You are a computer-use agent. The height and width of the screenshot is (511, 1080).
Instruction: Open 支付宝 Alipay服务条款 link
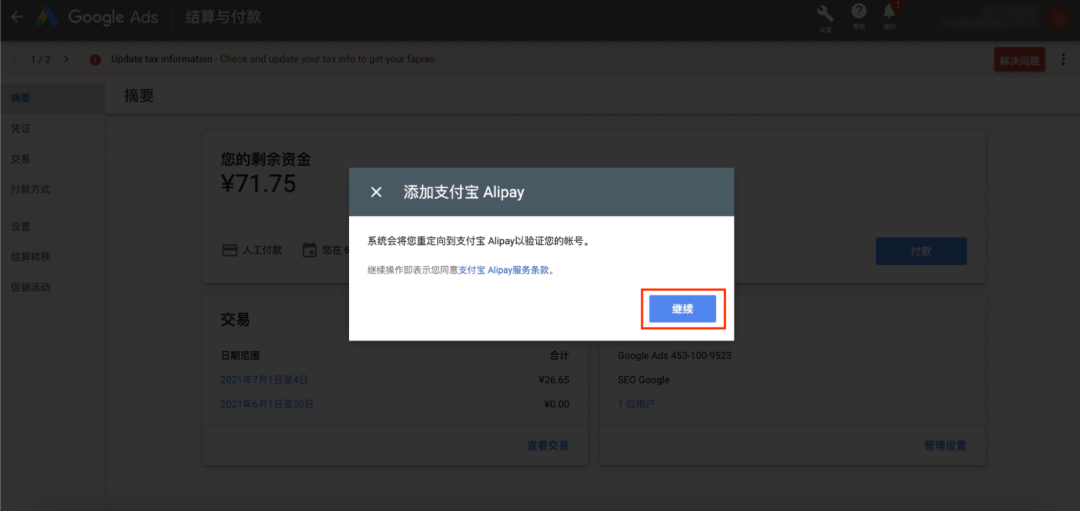click(503, 271)
